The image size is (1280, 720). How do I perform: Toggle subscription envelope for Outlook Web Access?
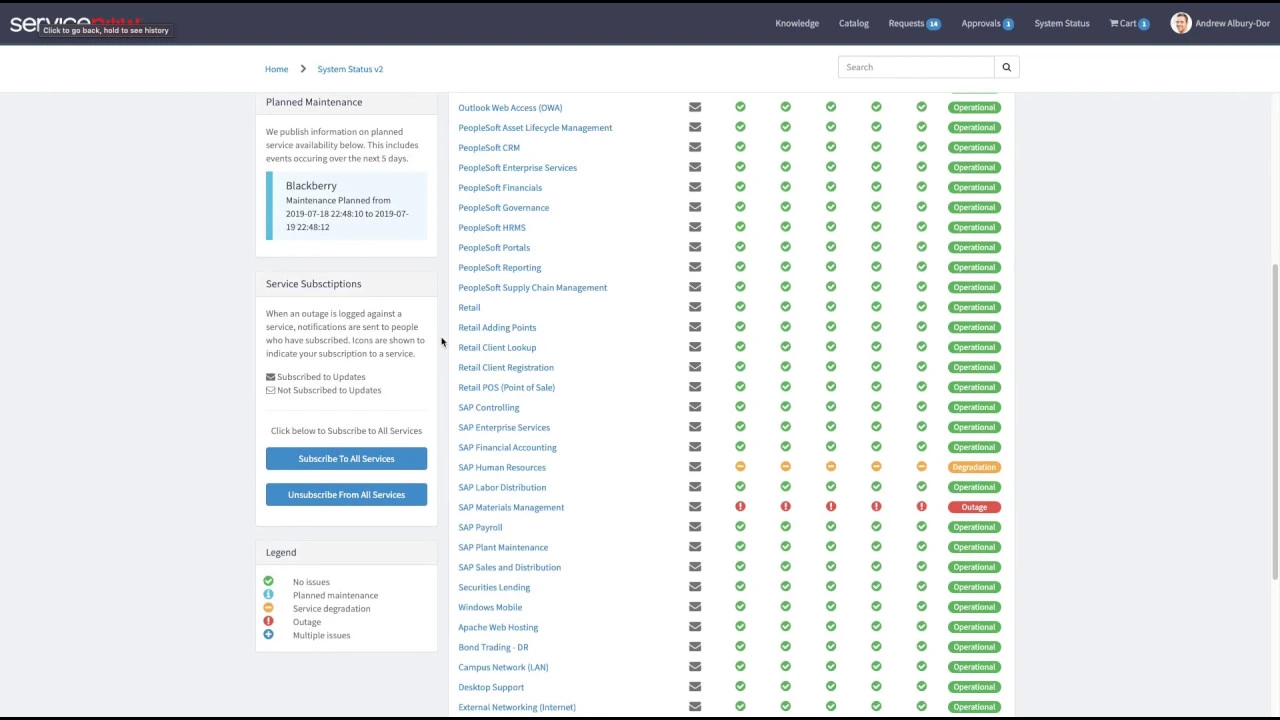click(x=695, y=107)
